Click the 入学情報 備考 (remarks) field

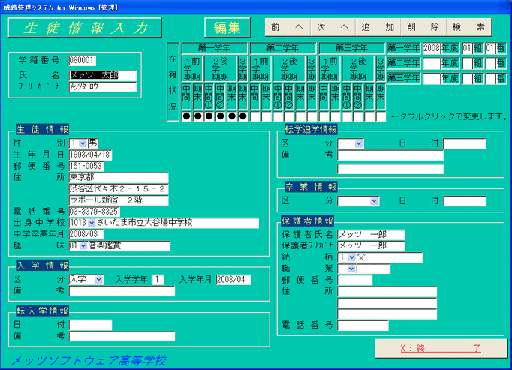tap(122, 291)
